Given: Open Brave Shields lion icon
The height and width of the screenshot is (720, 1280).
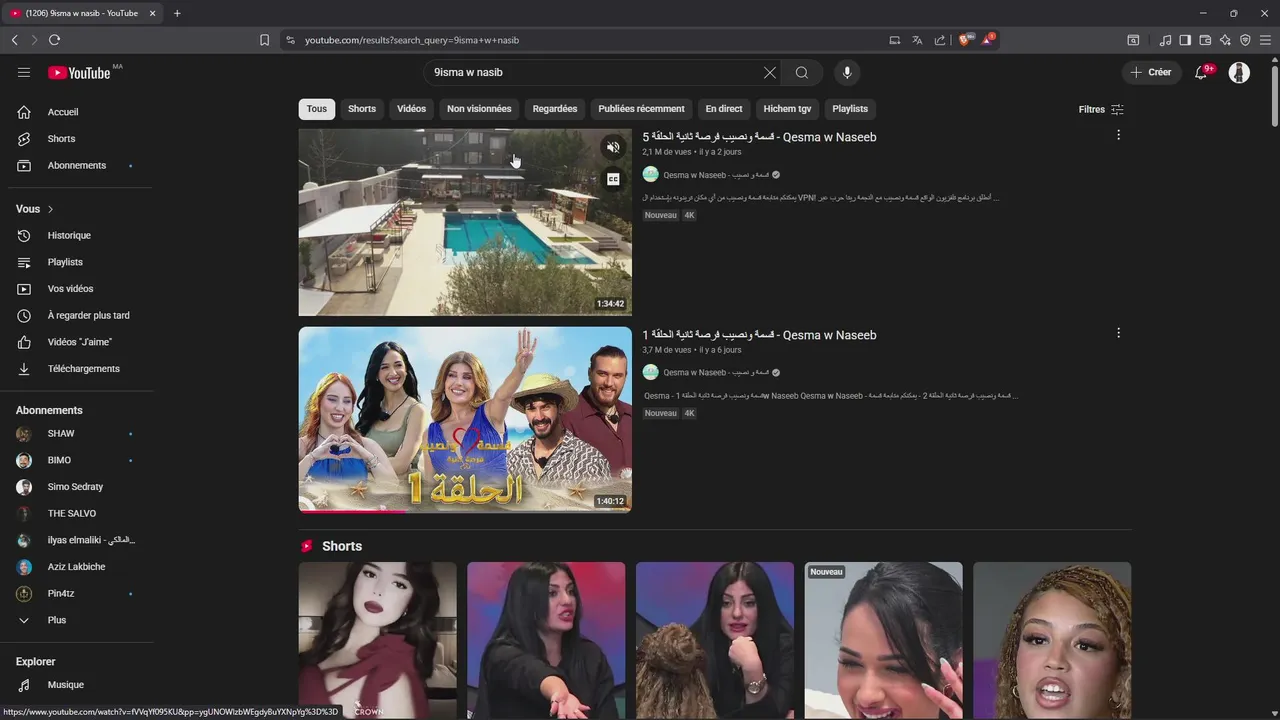Looking at the screenshot, I should [966, 40].
